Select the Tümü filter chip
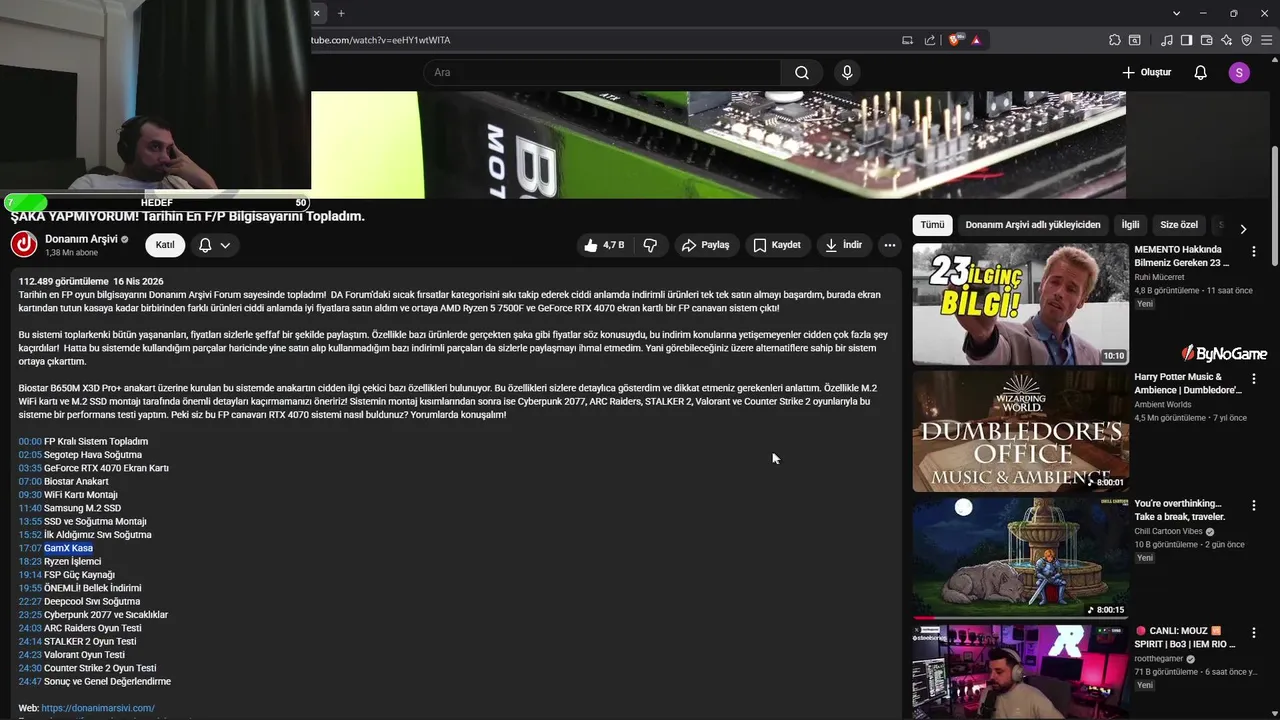The height and width of the screenshot is (720, 1280). (932, 225)
